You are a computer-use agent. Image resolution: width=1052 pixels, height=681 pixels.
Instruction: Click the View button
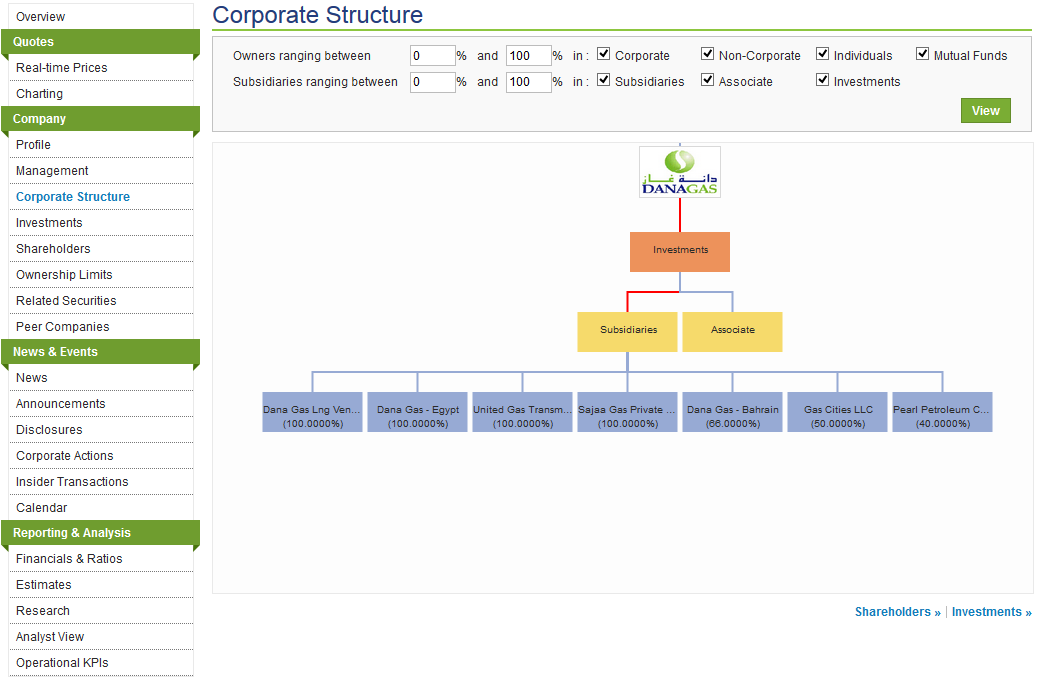coord(986,111)
